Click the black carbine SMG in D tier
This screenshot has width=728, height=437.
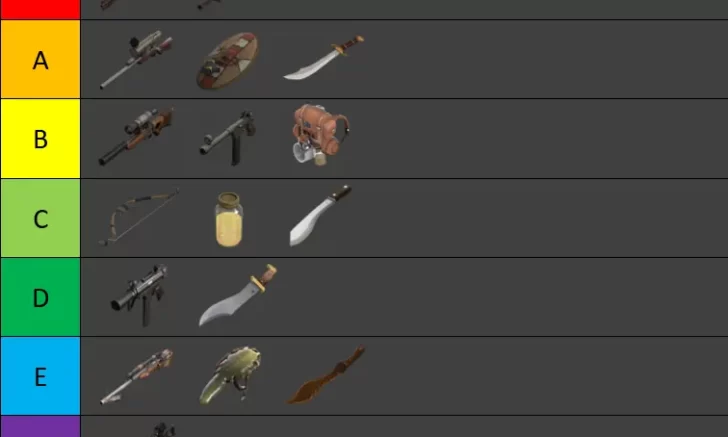139,296
